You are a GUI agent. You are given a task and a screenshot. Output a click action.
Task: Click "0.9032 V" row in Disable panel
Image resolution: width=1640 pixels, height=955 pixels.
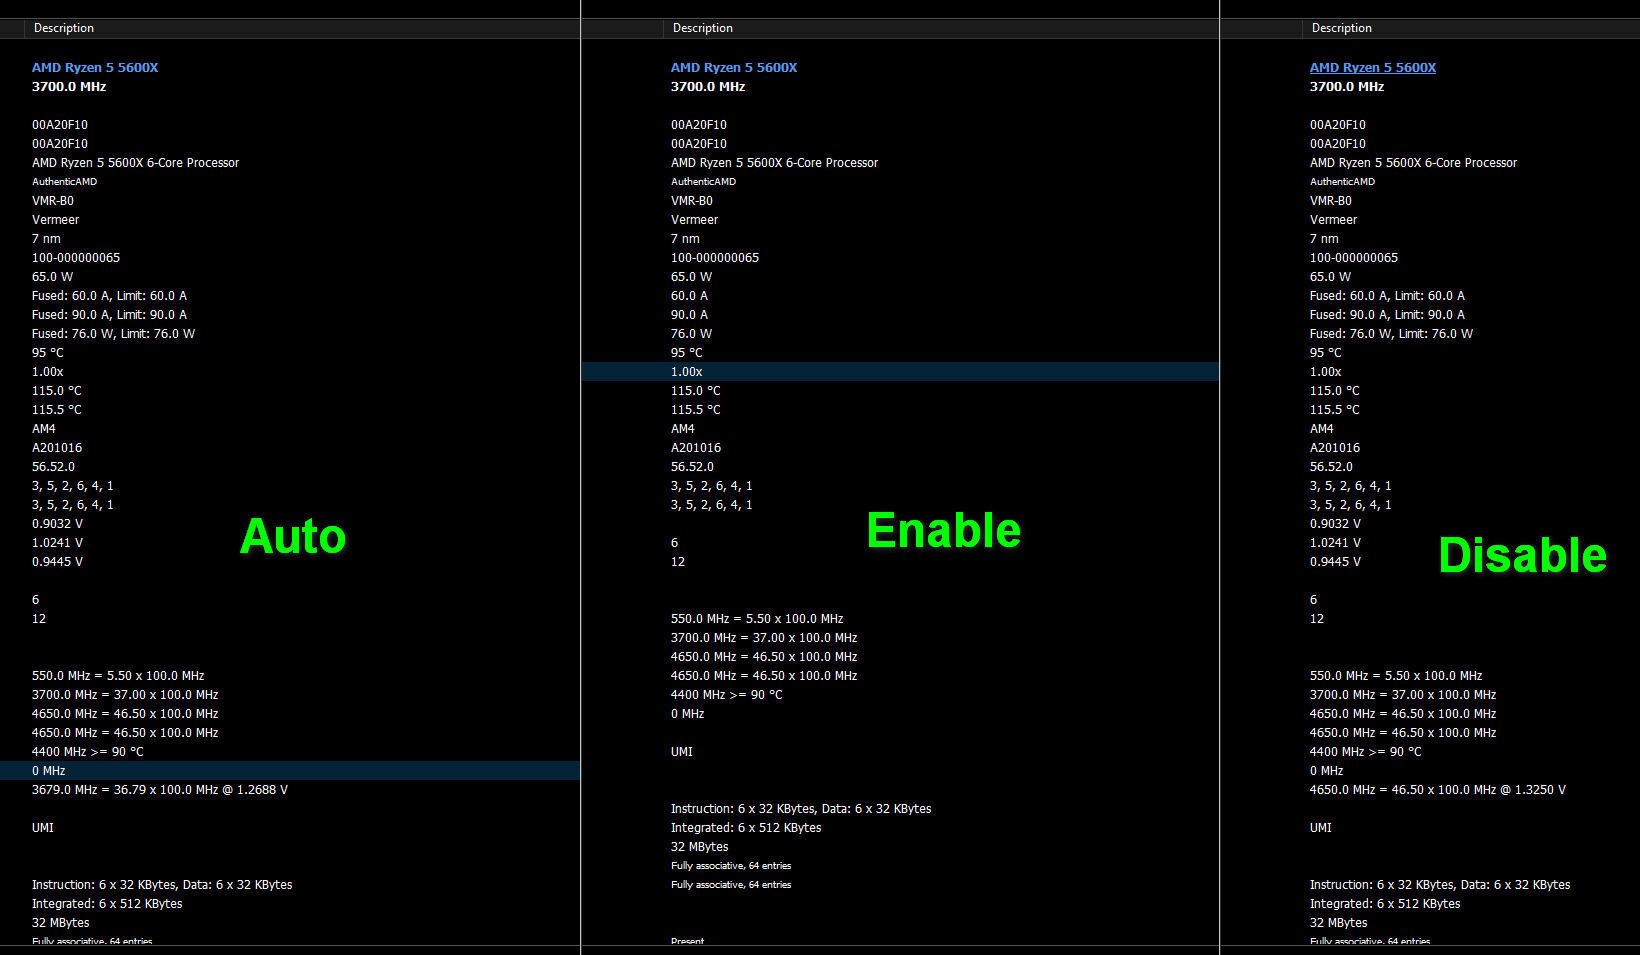(x=1336, y=524)
